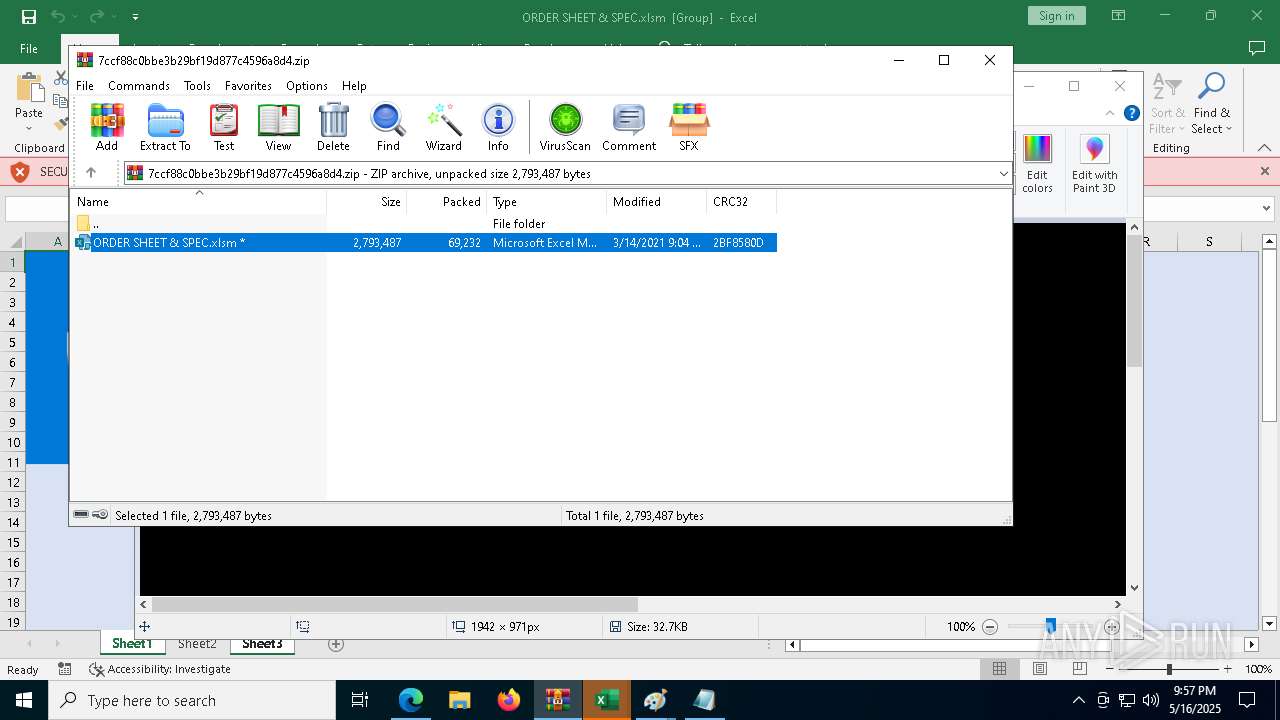Click the Edit colors icon in Paint

pos(1037,163)
